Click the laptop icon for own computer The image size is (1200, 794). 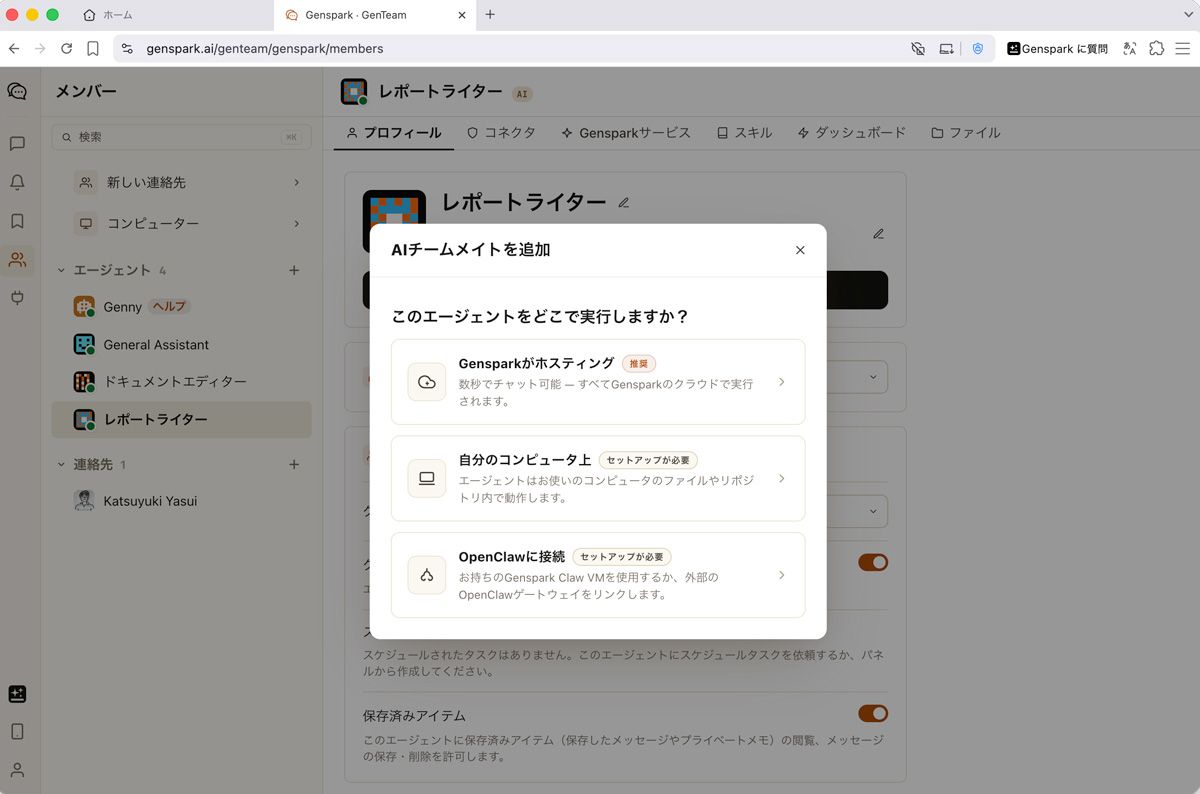427,478
